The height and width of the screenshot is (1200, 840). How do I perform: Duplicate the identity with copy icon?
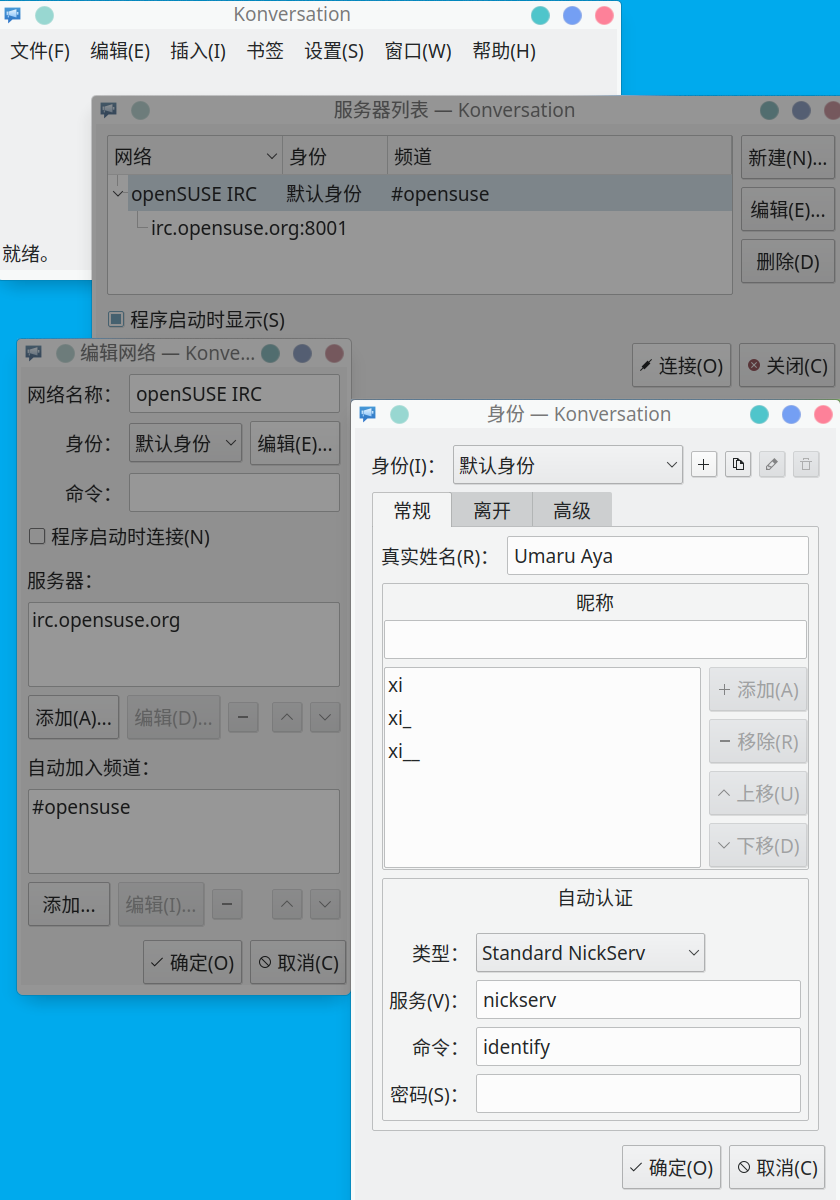pos(738,464)
